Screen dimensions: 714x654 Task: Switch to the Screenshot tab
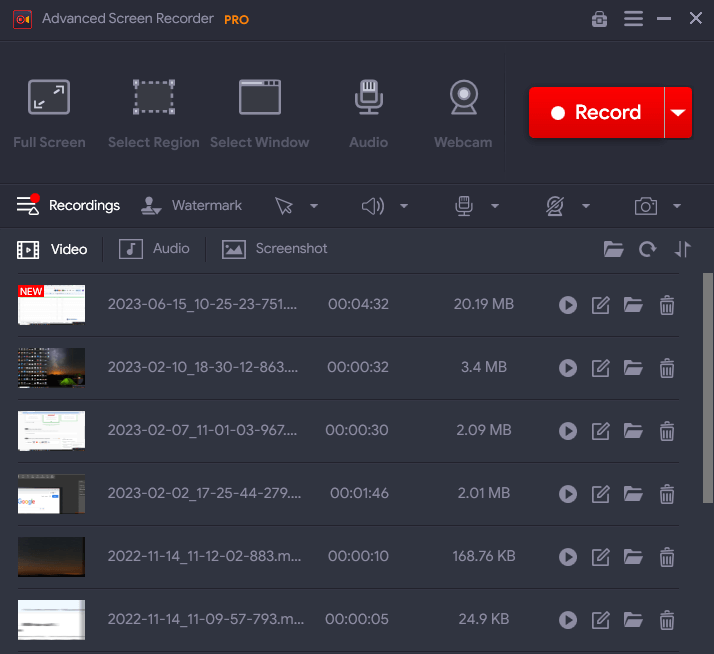tap(274, 249)
